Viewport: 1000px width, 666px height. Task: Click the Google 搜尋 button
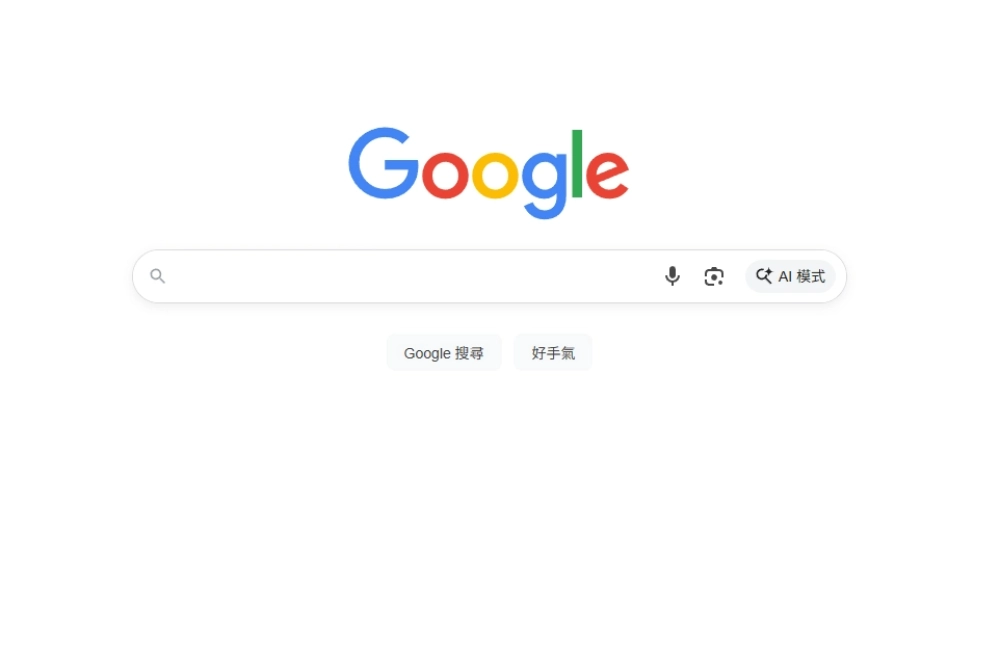click(x=444, y=353)
